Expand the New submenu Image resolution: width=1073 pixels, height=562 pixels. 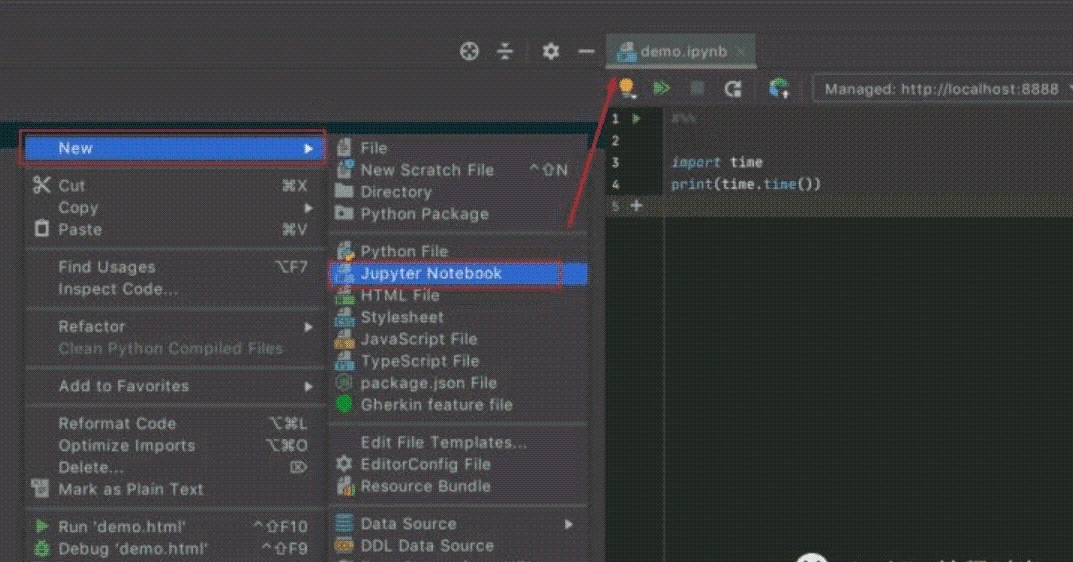point(174,148)
